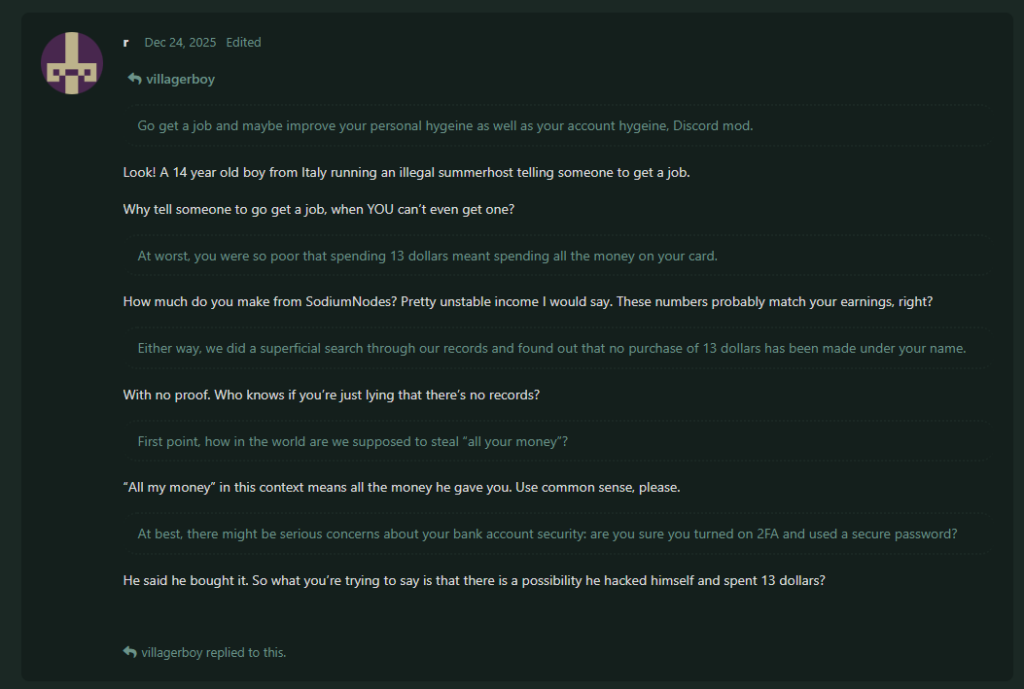Click the line 'Why tell someone to go get a job'
Screen dimensions: 1024x689
tap(319, 210)
